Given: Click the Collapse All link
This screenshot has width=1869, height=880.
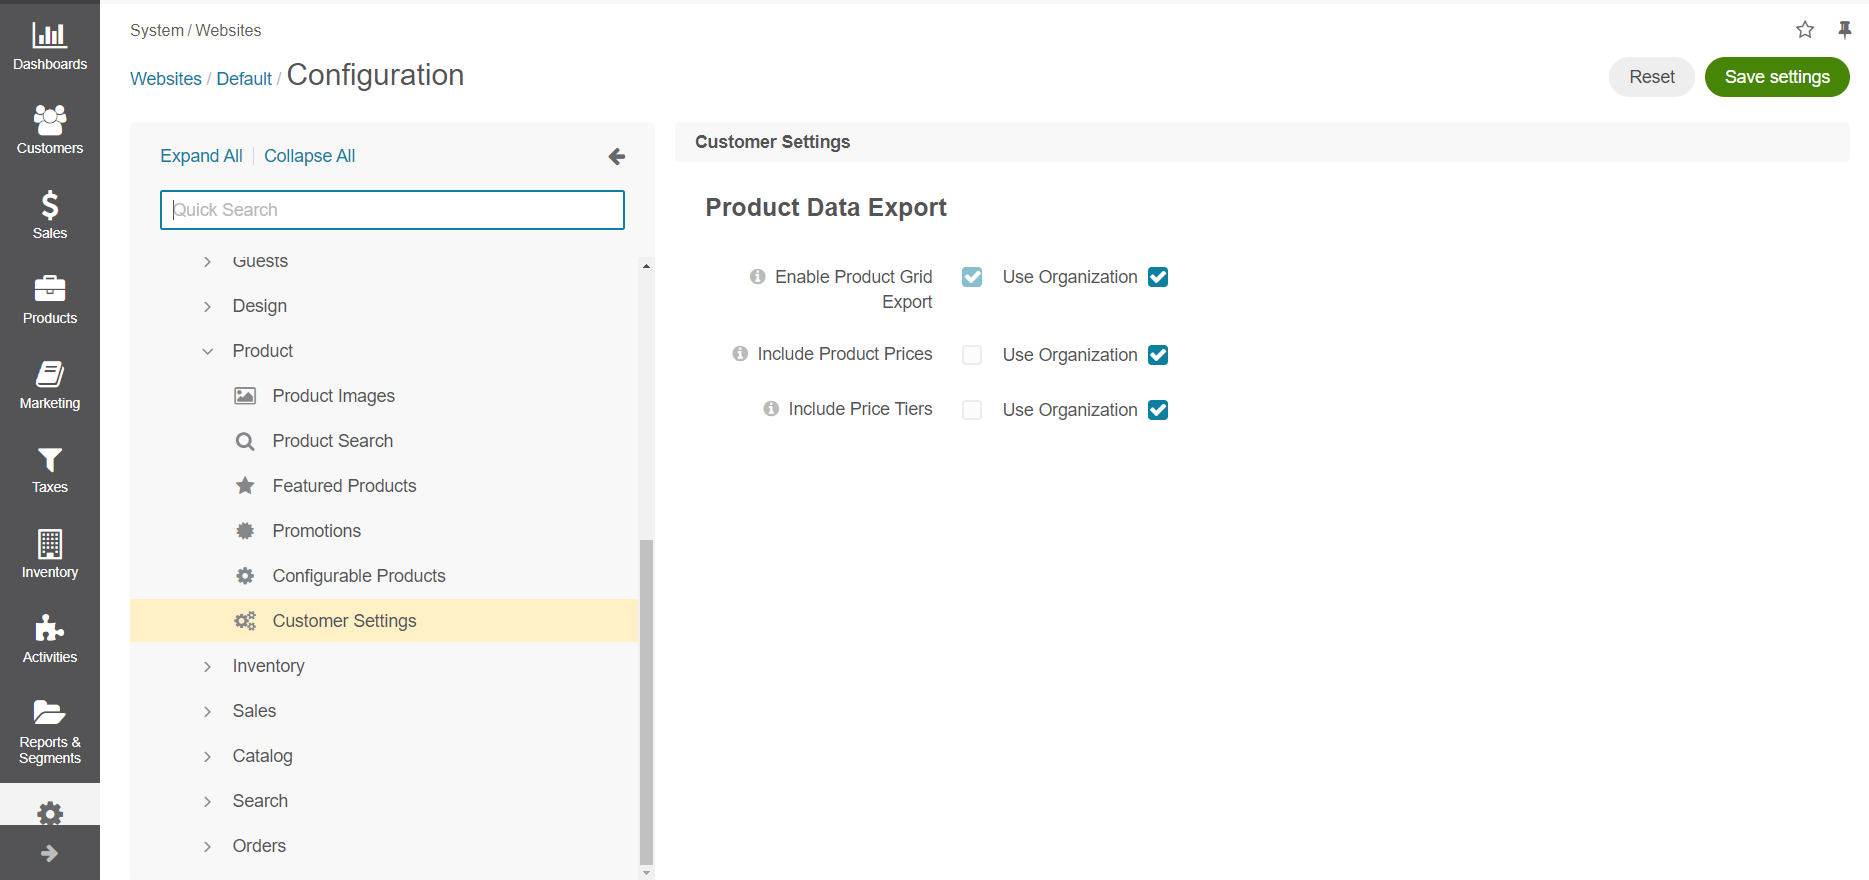Looking at the screenshot, I should click(x=309, y=156).
